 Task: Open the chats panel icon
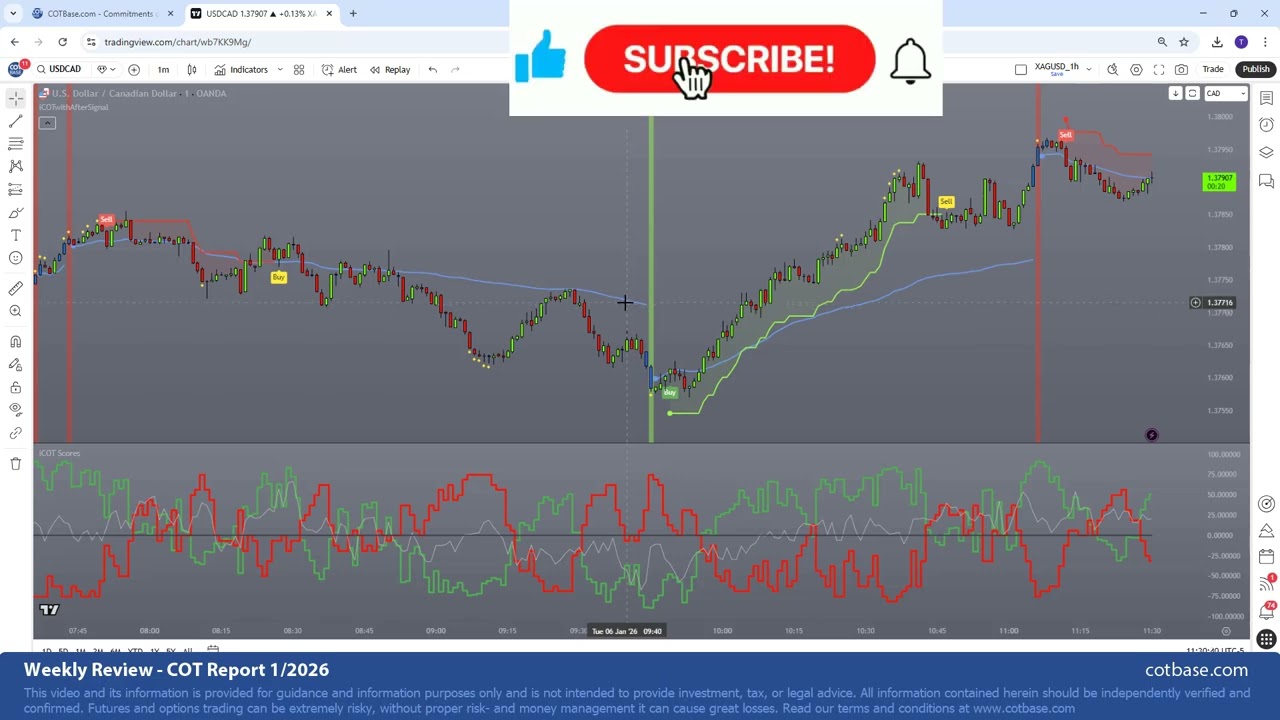pyautogui.click(x=1266, y=181)
